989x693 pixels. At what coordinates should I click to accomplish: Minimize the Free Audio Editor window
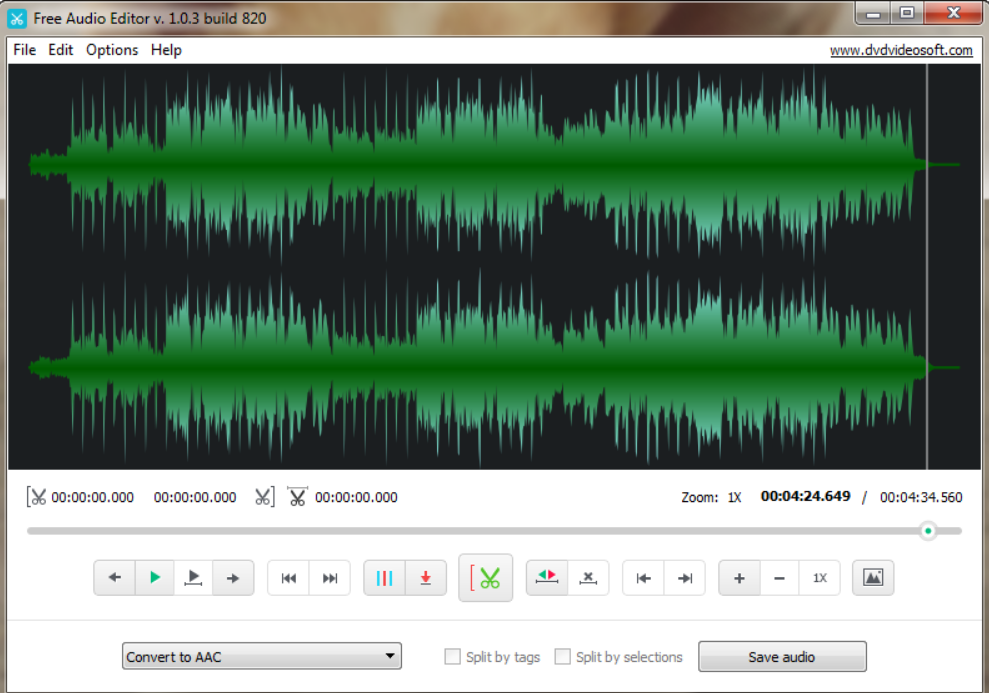pyautogui.click(x=873, y=14)
